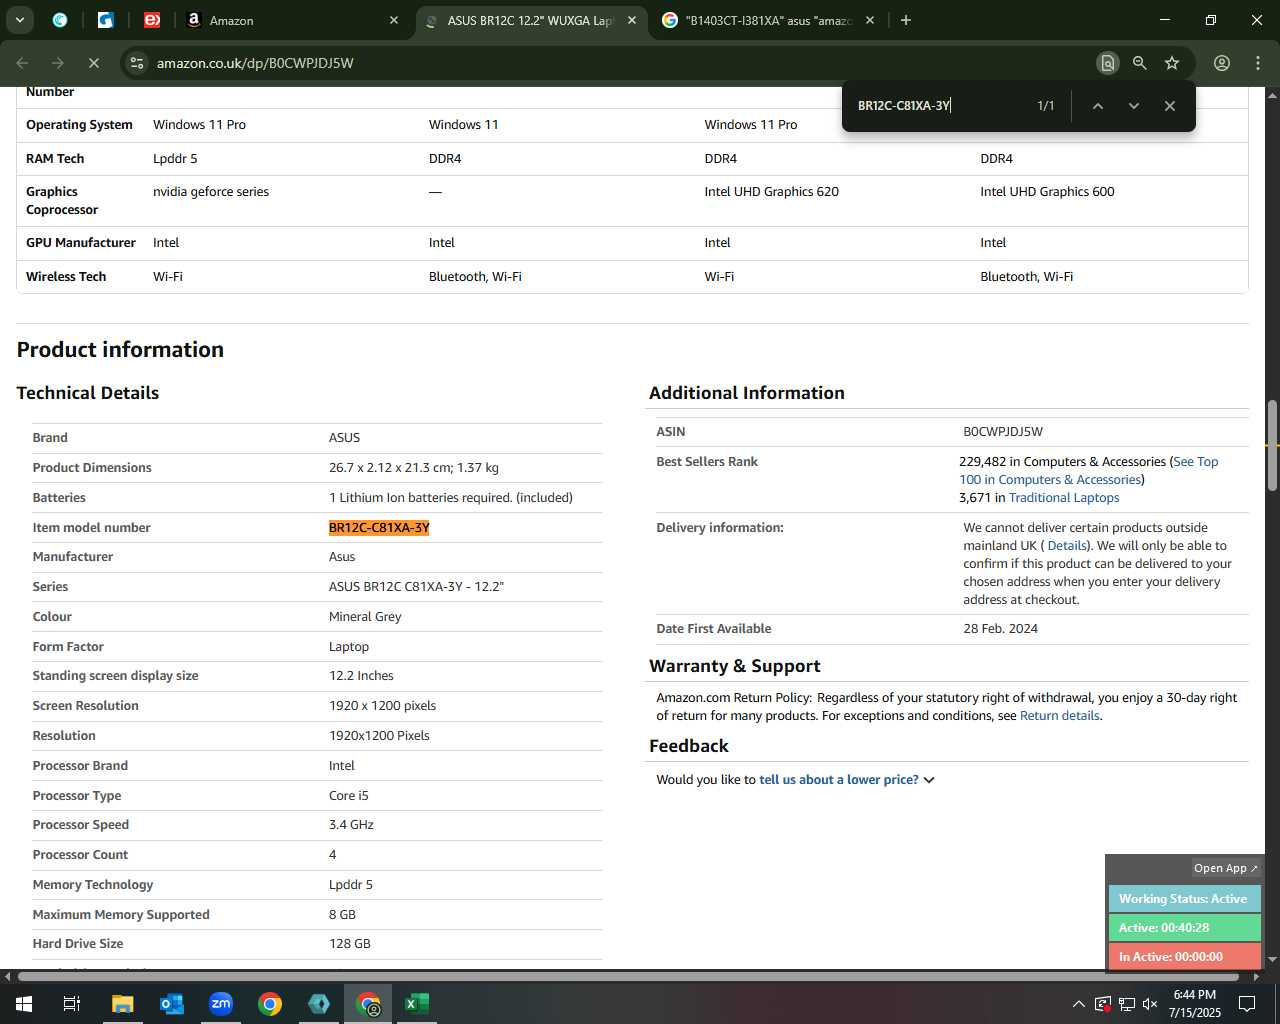Click Colour value Mineral Grey
The width and height of the screenshot is (1280, 1024).
[x=365, y=617]
